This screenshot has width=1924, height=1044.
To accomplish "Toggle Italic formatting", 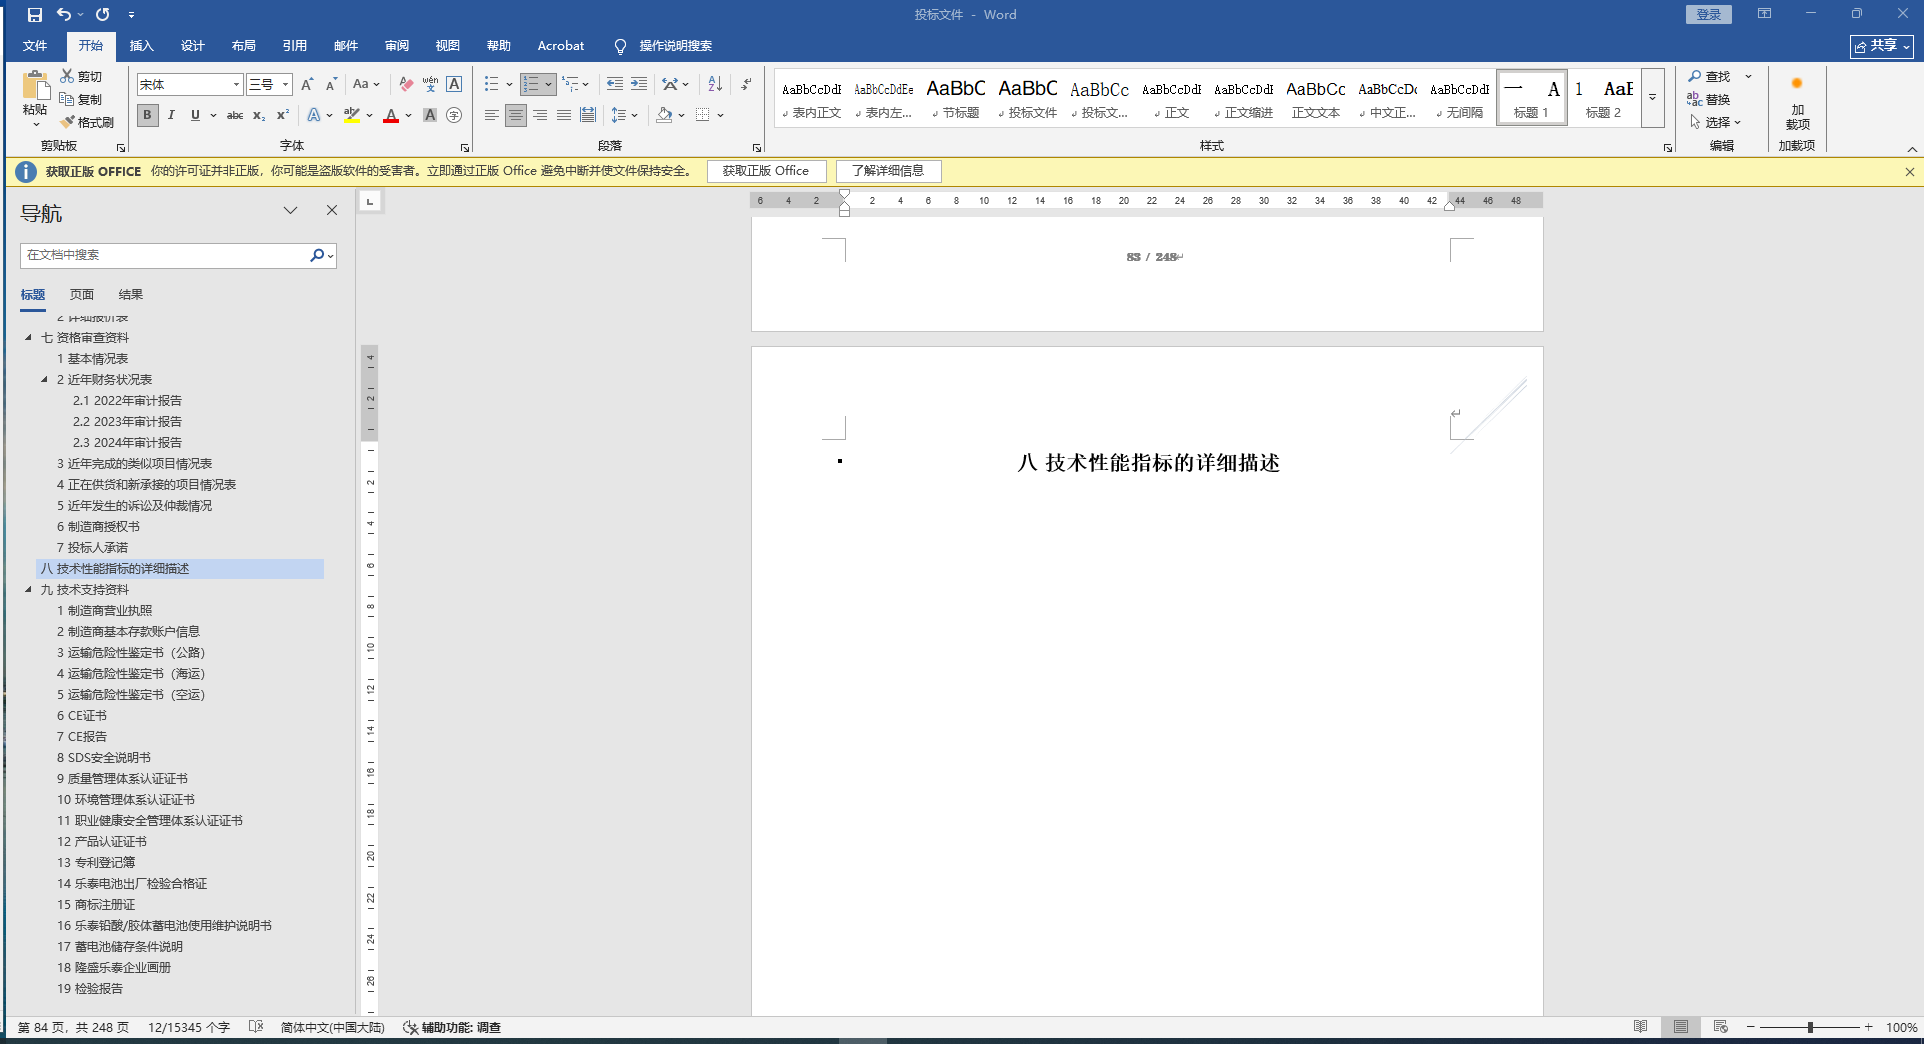I will point(171,116).
